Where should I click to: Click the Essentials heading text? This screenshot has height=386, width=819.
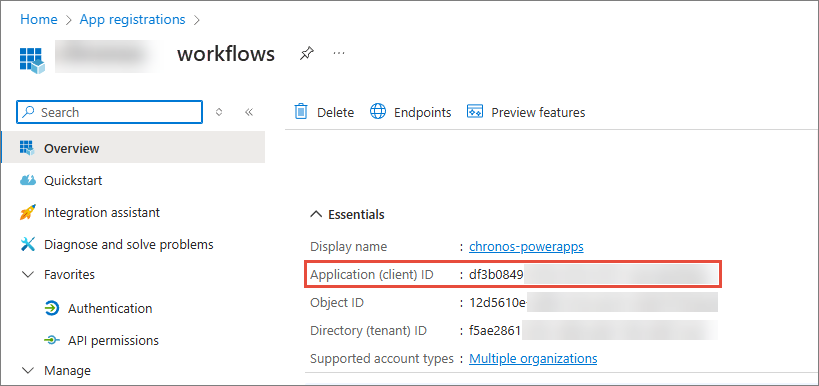coord(356,215)
